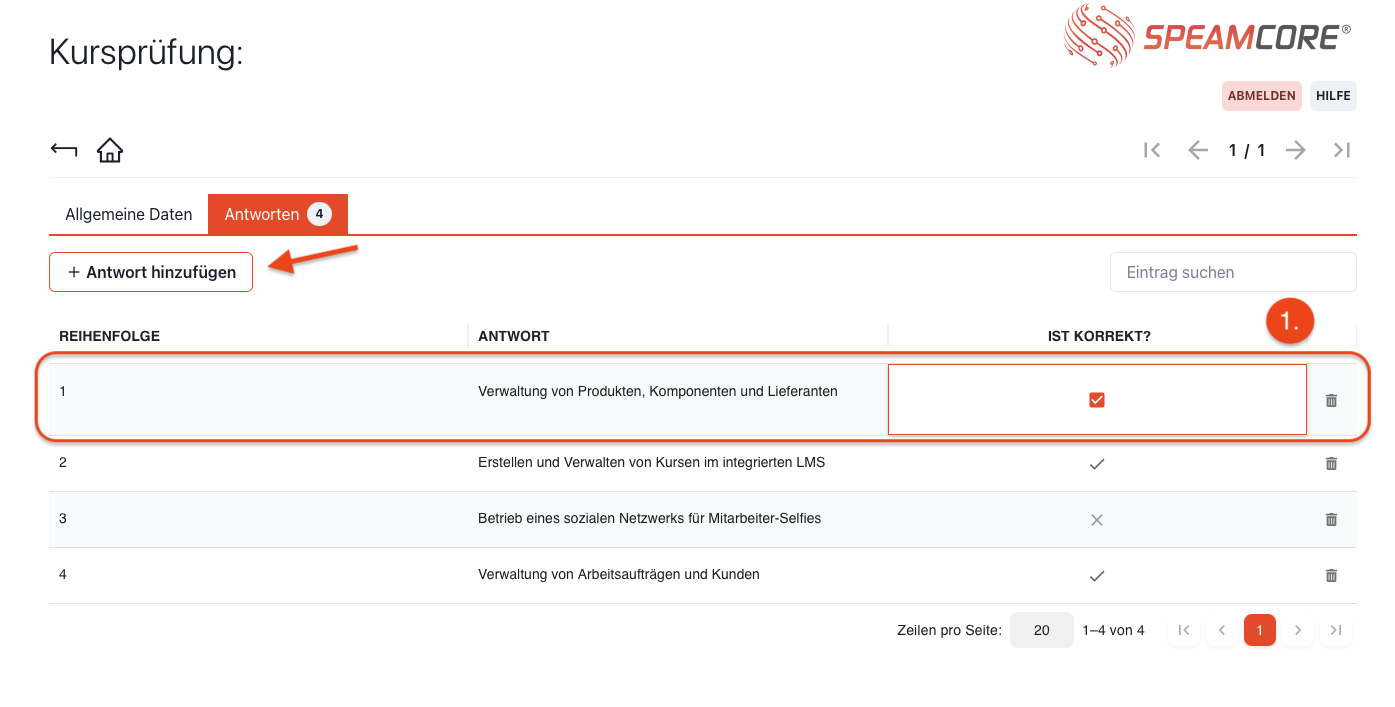Image resolution: width=1395 pixels, height=707 pixels.
Task: Click the back arrow icon
Action: pyautogui.click(x=64, y=150)
